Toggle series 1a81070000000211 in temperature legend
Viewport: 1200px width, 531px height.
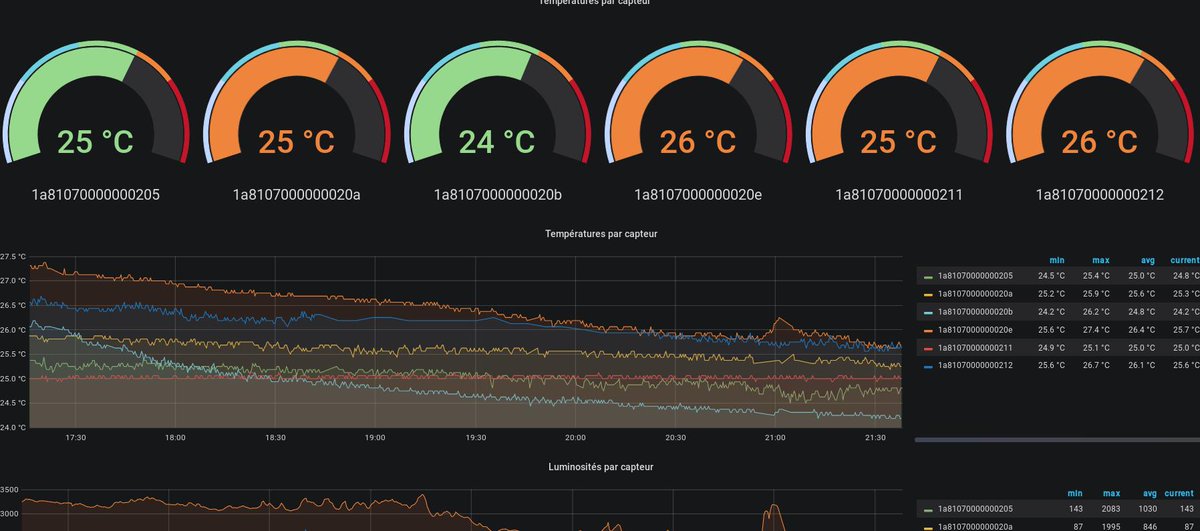click(975, 348)
